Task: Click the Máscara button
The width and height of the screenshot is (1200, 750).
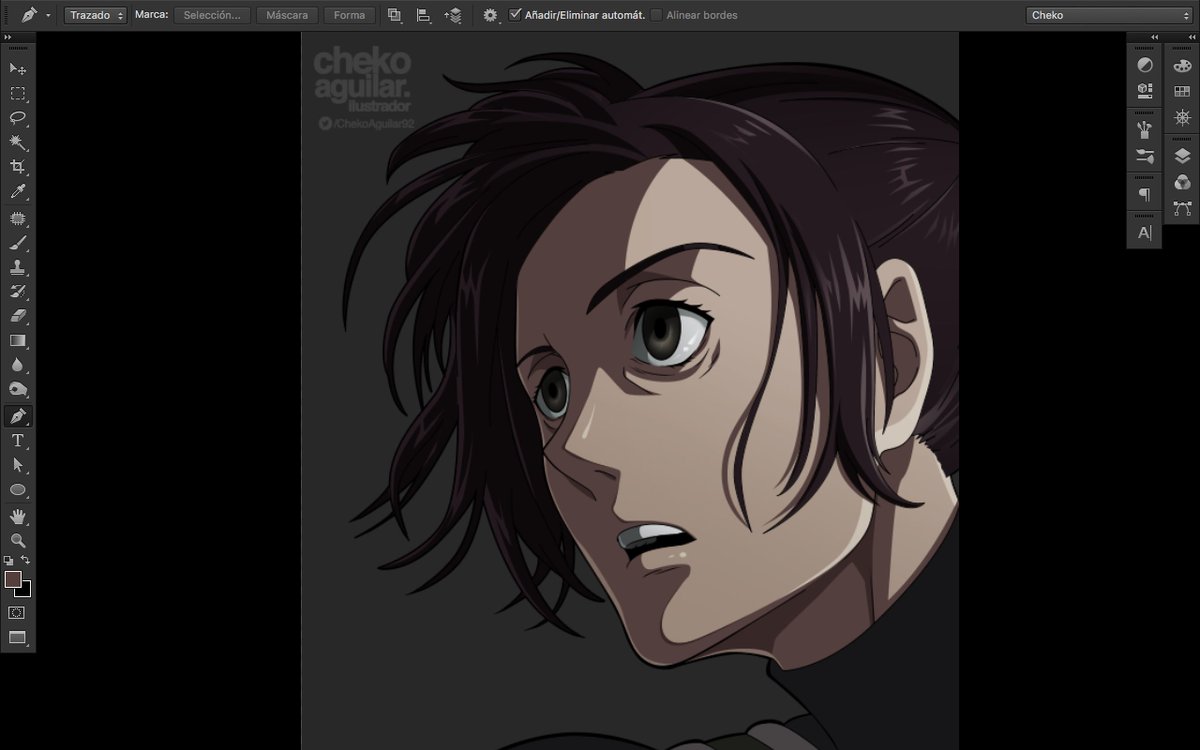Action: pyautogui.click(x=287, y=15)
